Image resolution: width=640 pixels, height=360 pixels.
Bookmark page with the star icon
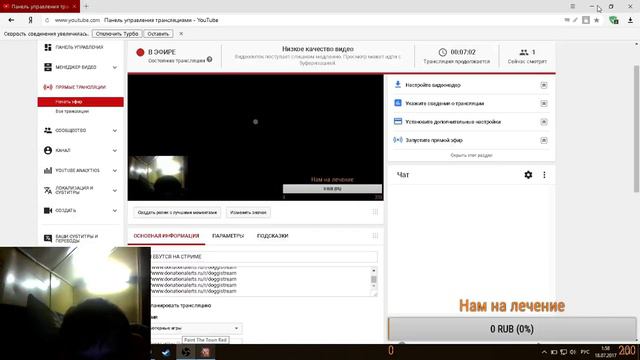click(596, 20)
